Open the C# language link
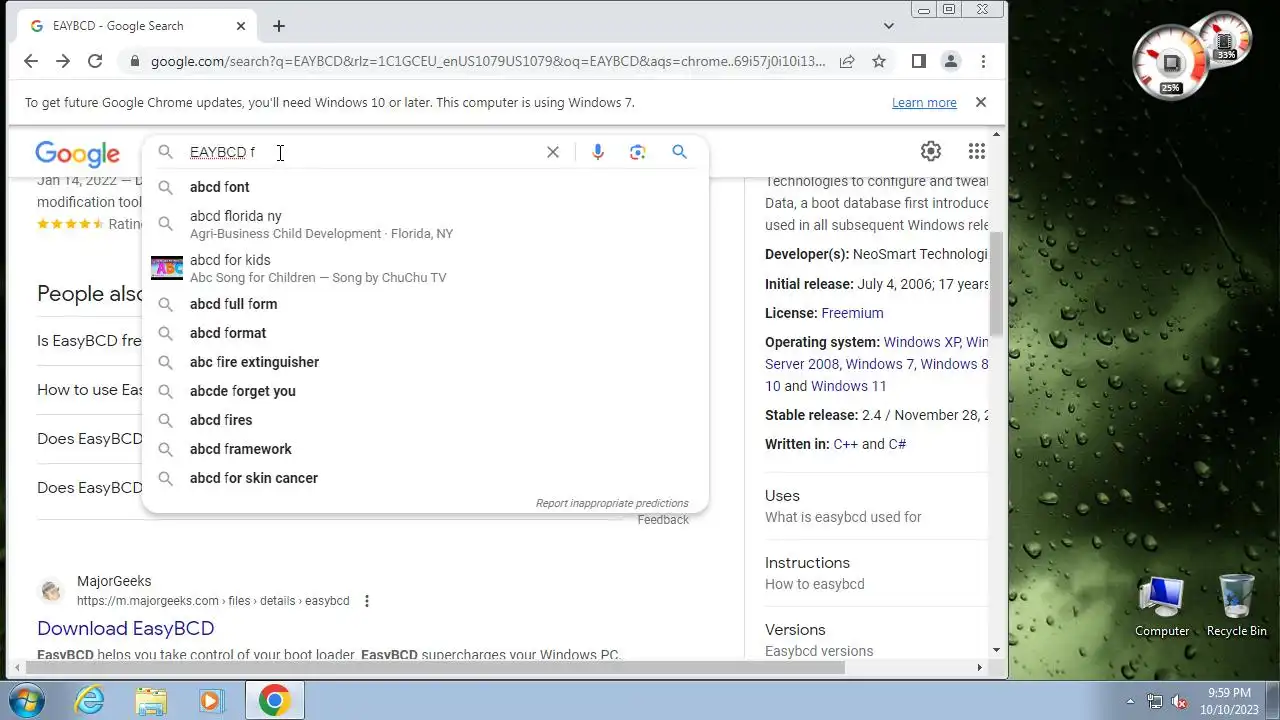The image size is (1280, 720). coord(897,444)
